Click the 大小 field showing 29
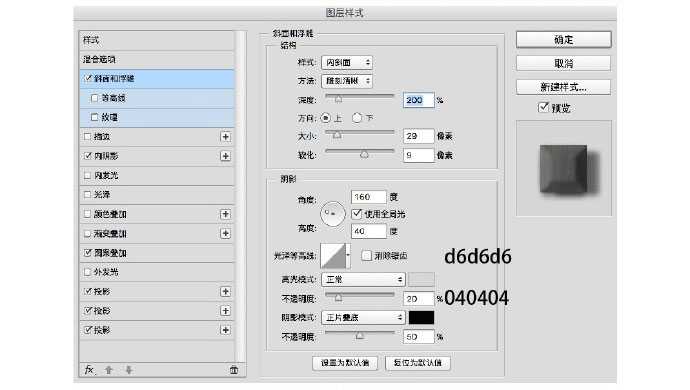Viewport: 690px width, 390px height. click(x=418, y=136)
